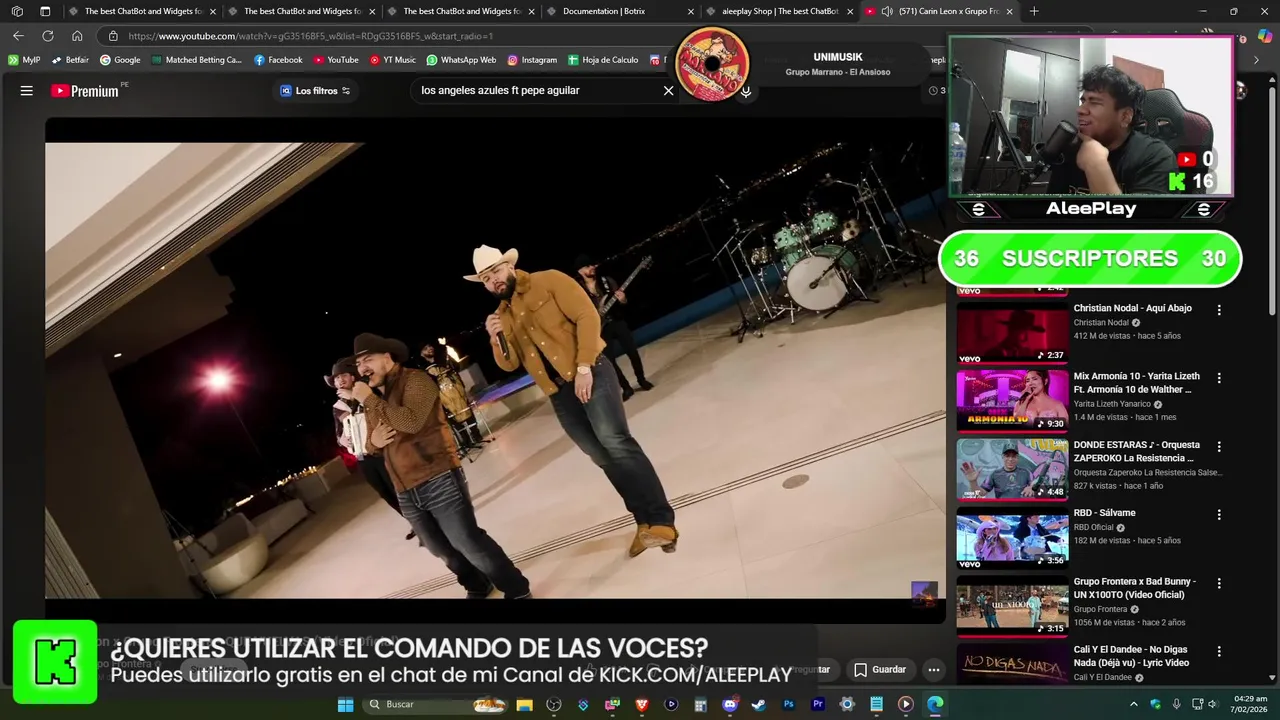
Task: Click the Guardar save button
Action: [x=880, y=670]
